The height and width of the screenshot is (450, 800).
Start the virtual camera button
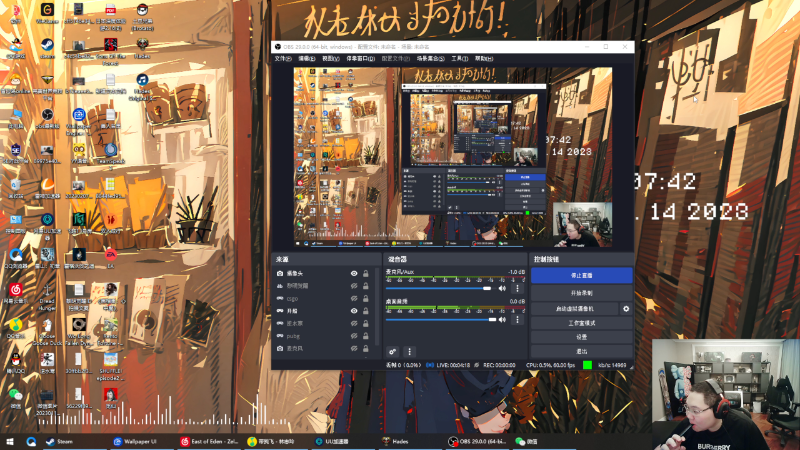coord(574,309)
